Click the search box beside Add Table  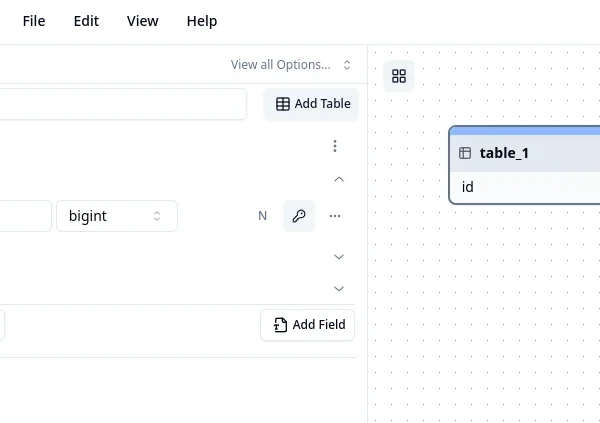(x=120, y=104)
